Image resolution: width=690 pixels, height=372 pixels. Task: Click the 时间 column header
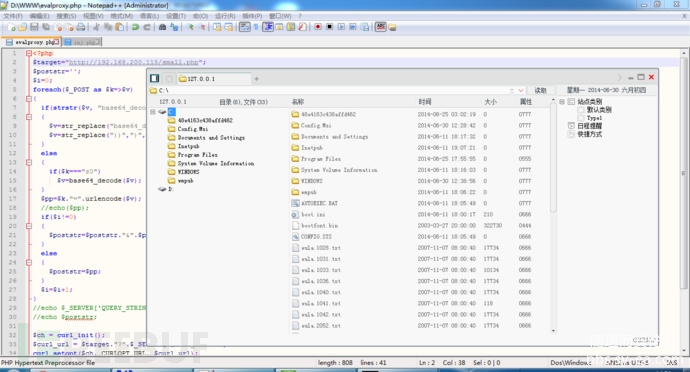[x=425, y=102]
